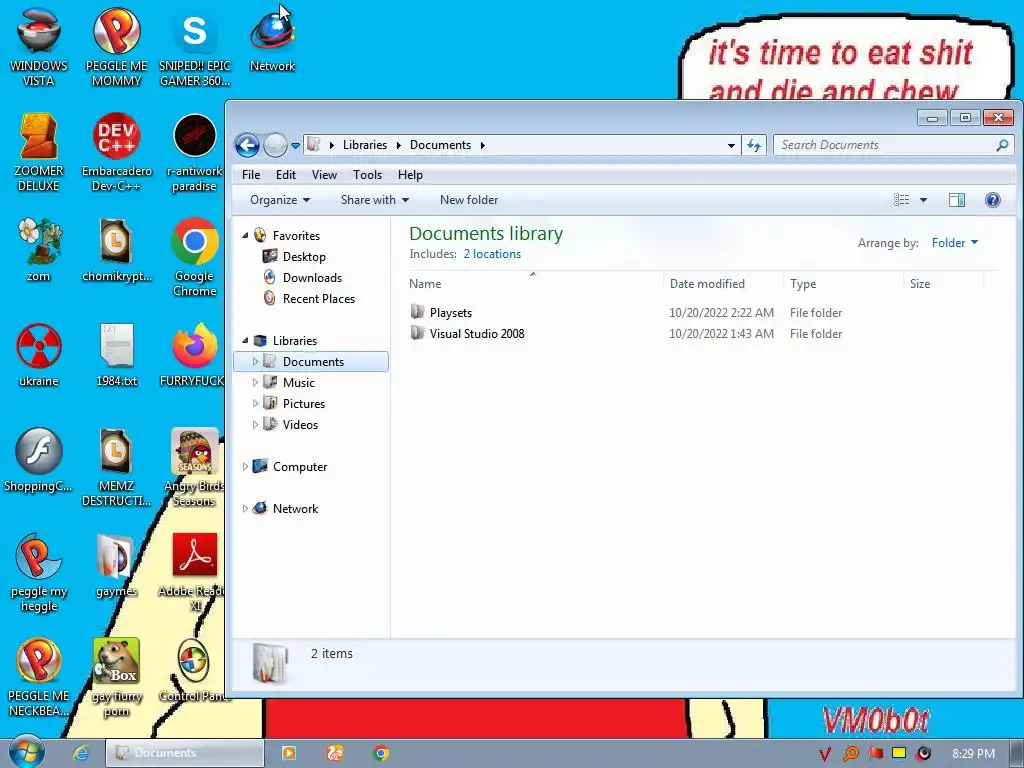The image size is (1024, 768).
Task: Open Windows Media Player from taskbar
Action: 289,753
